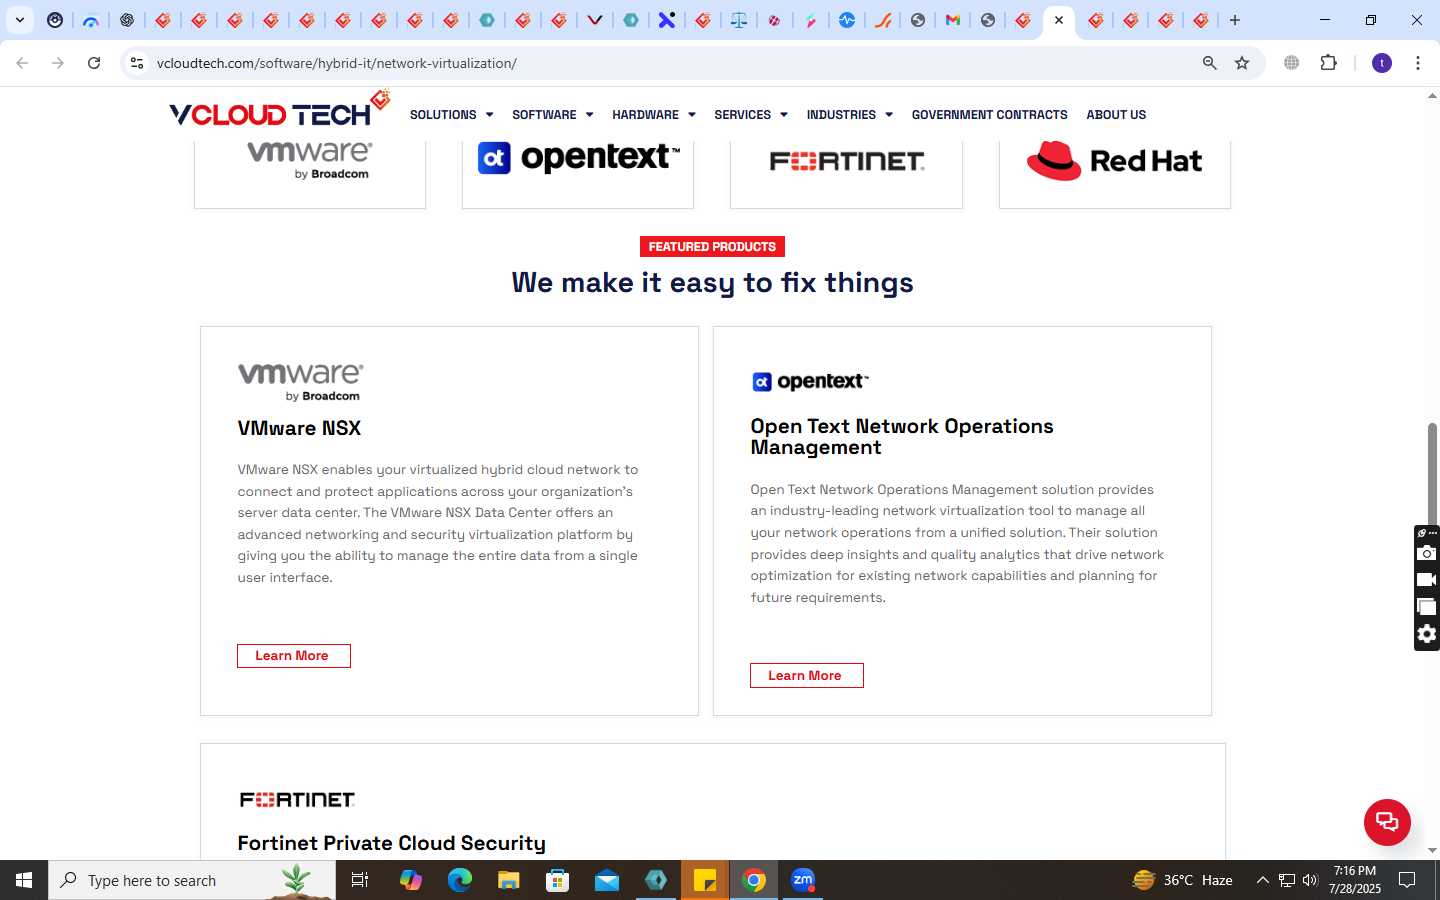Close the active browser tab
This screenshot has width=1440, height=900.
[x=1059, y=20]
